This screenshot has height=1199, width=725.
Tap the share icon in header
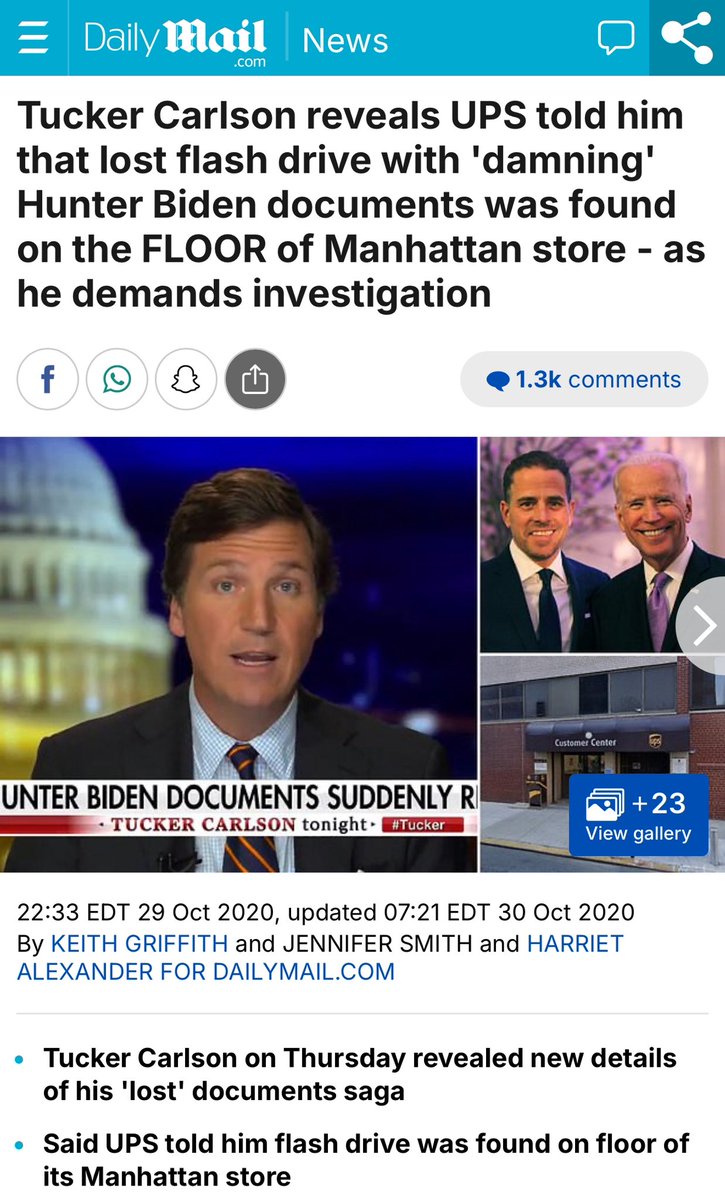coord(687,37)
